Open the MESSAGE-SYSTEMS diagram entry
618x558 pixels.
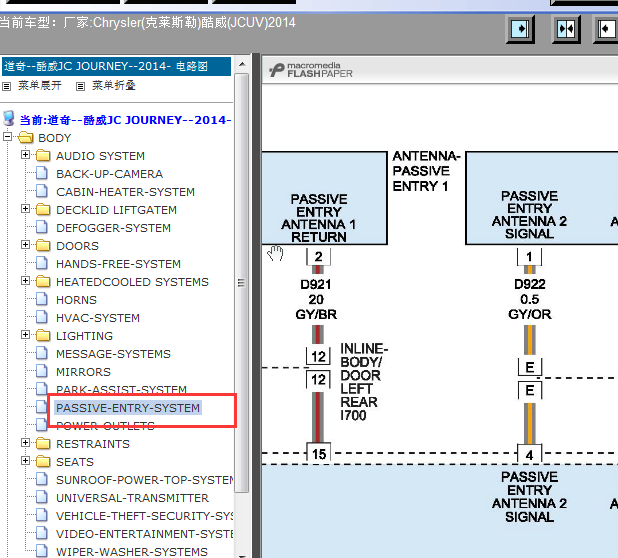(113, 354)
